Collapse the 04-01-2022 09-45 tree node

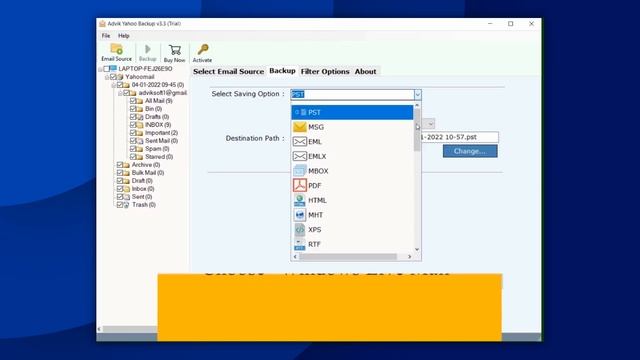[x=113, y=85]
